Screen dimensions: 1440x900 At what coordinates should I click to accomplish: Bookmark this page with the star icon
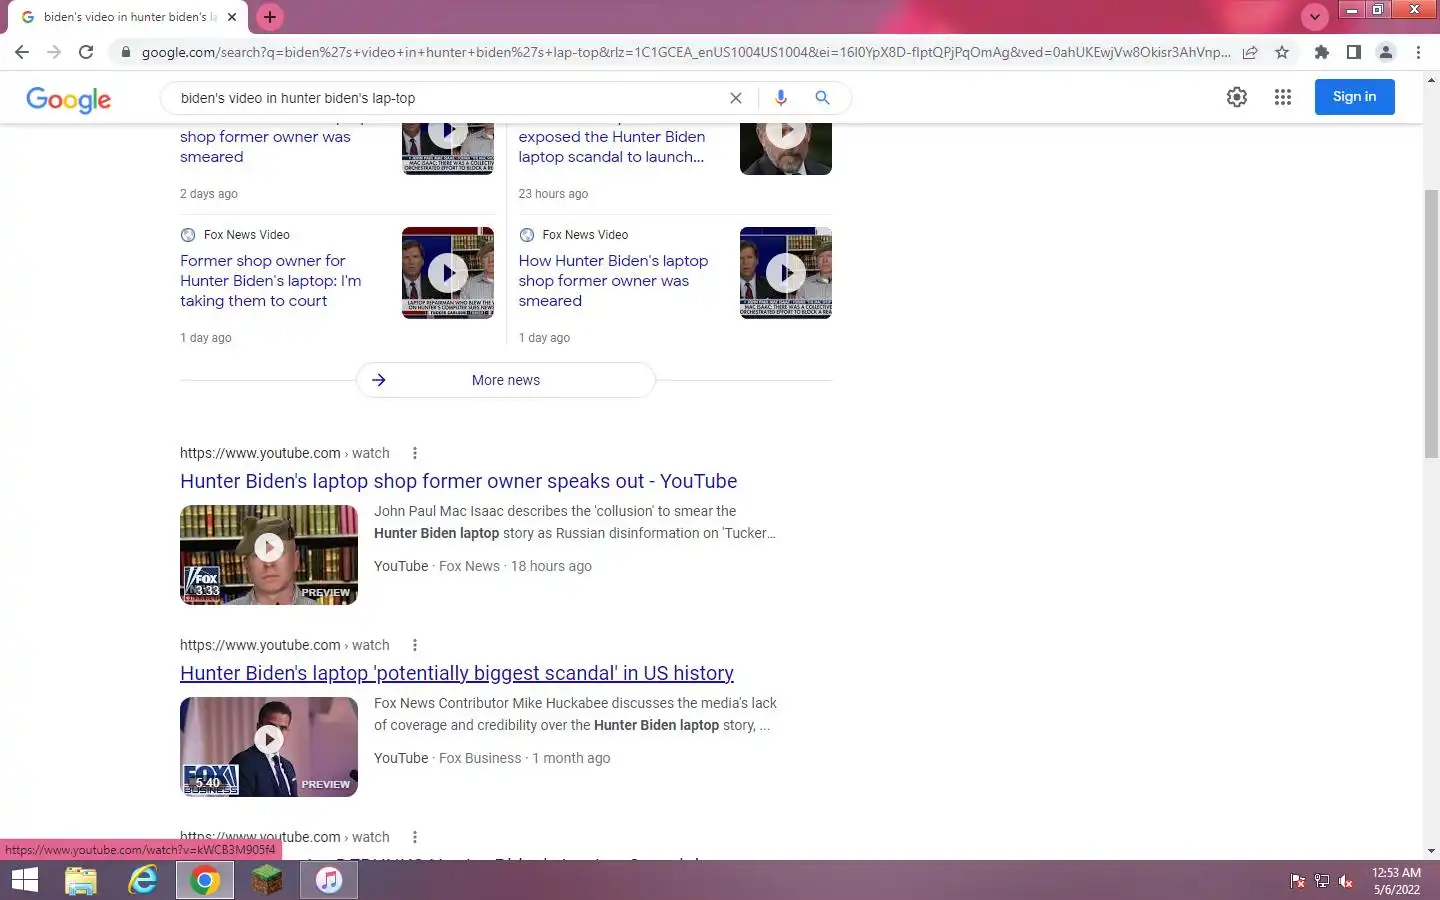click(x=1282, y=52)
